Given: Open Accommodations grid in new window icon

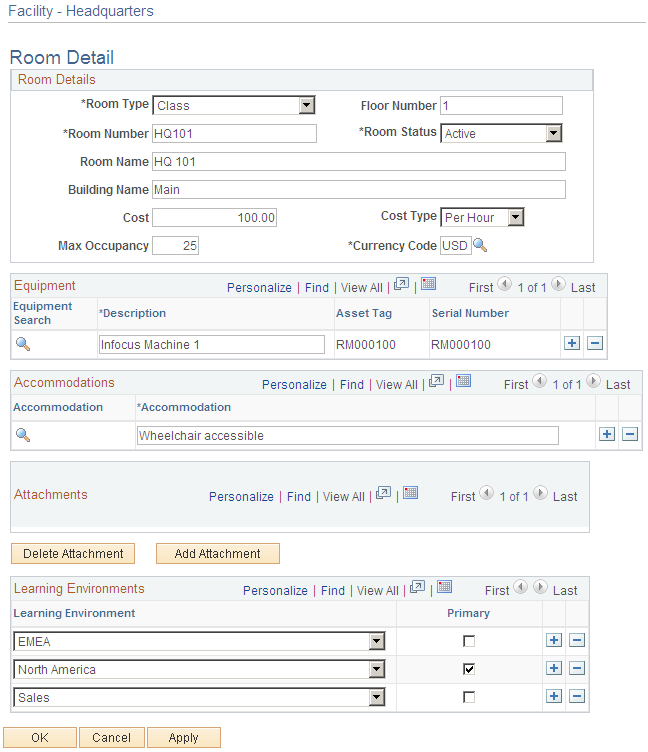Looking at the screenshot, I should click(436, 381).
